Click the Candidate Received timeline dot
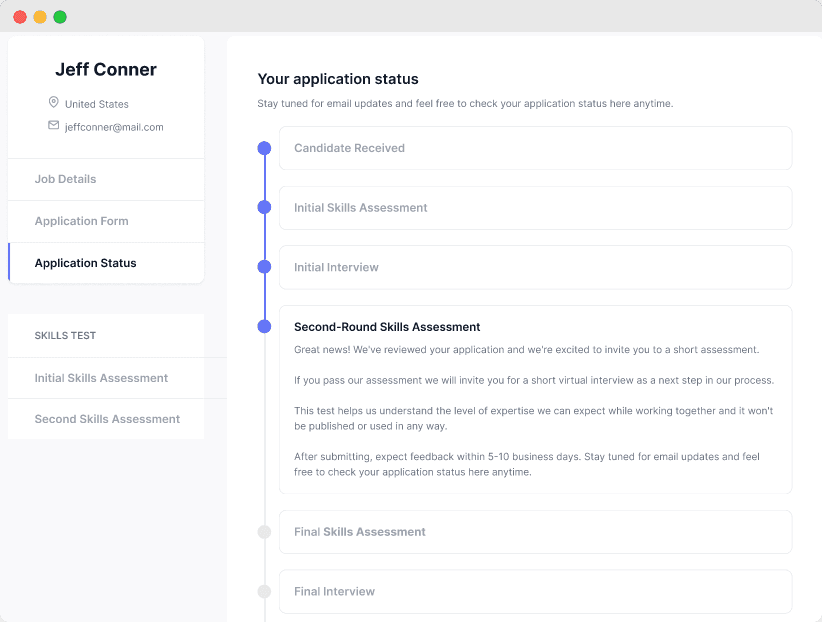The image size is (822, 622). (x=264, y=148)
